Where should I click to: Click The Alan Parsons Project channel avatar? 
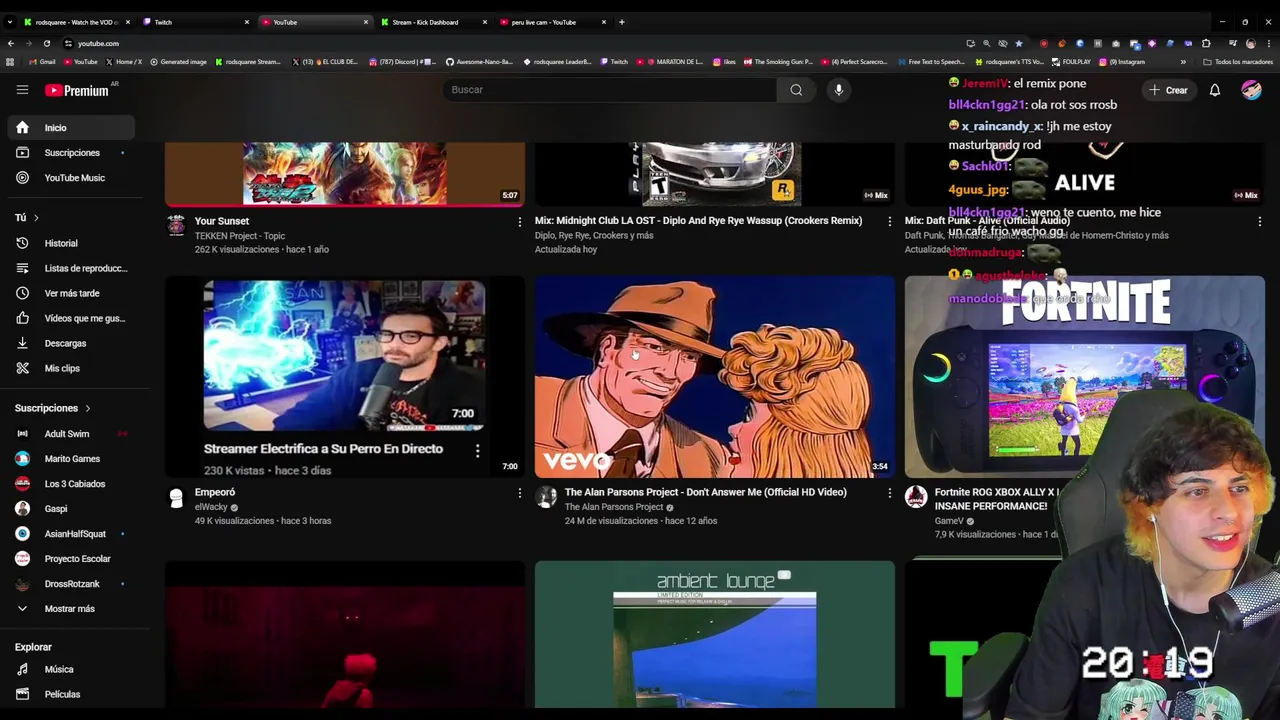point(546,497)
